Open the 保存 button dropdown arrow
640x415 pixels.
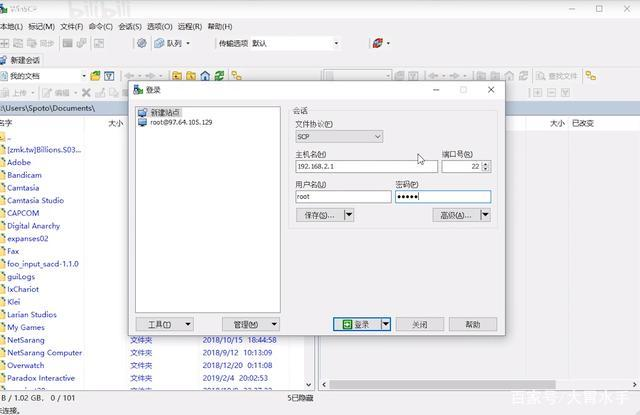(349, 215)
